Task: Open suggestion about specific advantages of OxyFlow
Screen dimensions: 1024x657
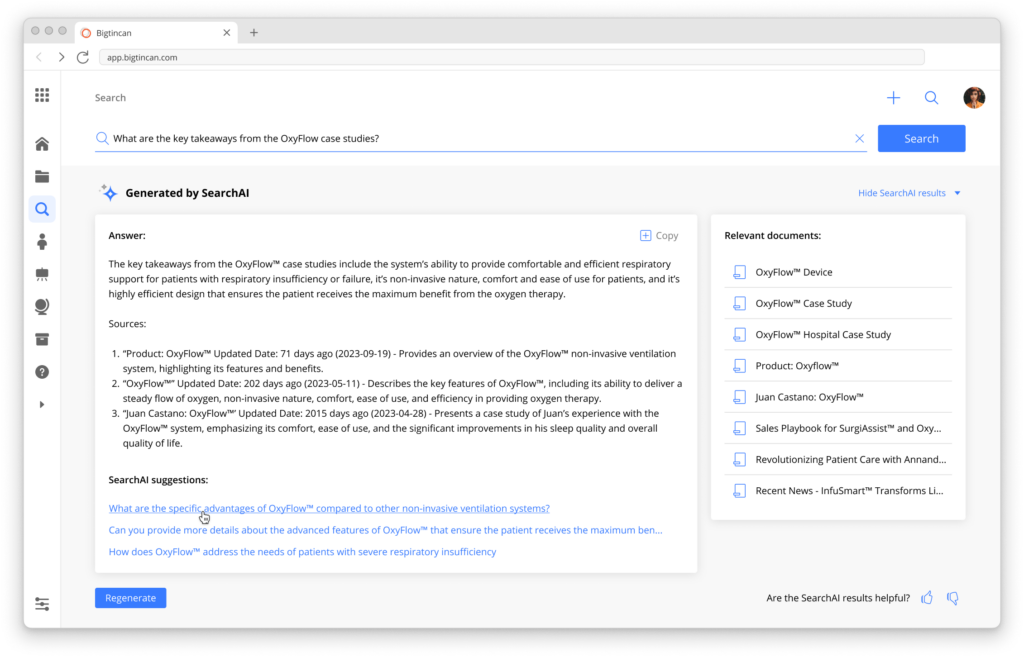Action: click(329, 508)
